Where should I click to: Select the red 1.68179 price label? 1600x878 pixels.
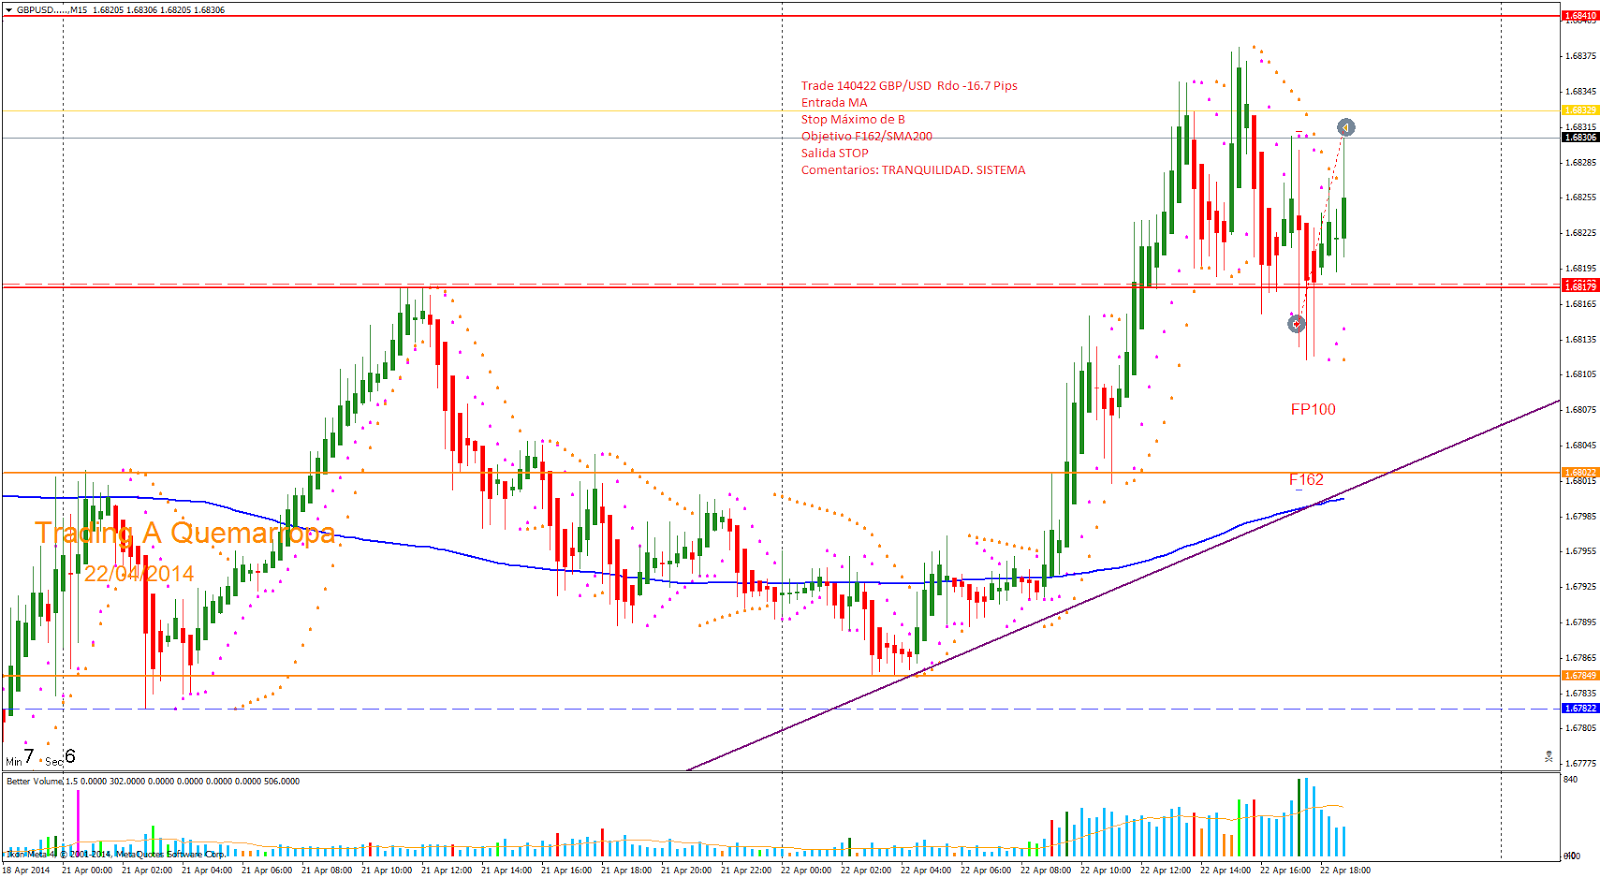click(x=1580, y=286)
